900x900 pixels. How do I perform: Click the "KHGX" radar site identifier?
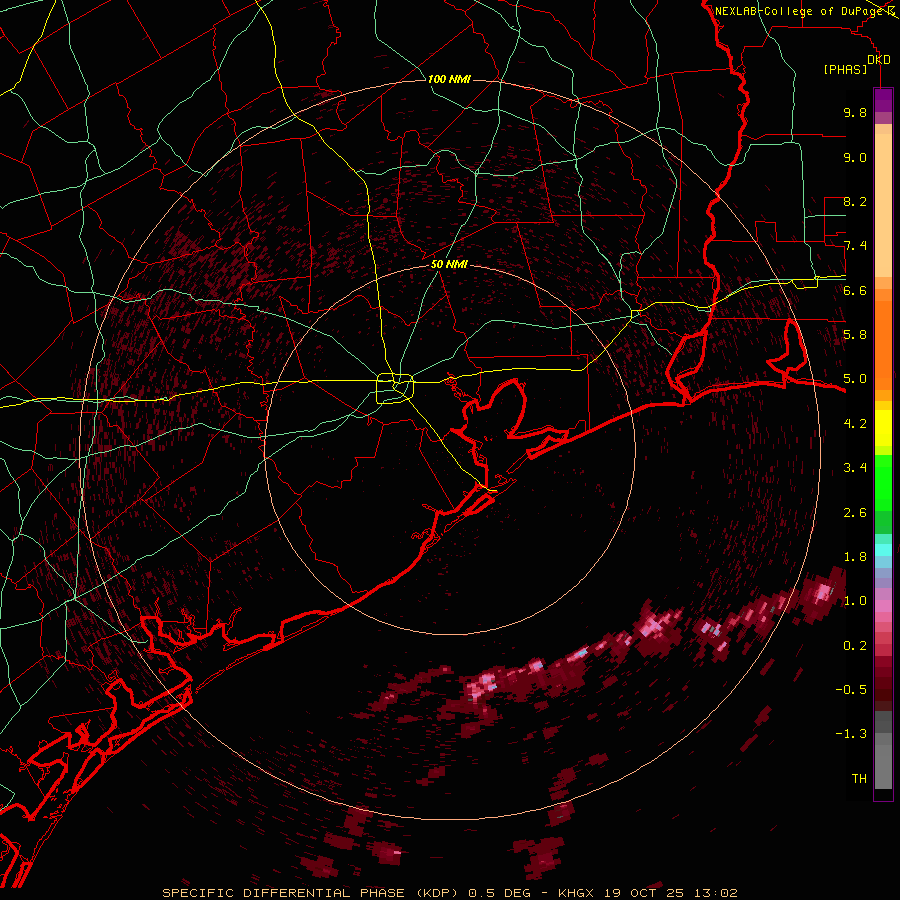[577, 893]
